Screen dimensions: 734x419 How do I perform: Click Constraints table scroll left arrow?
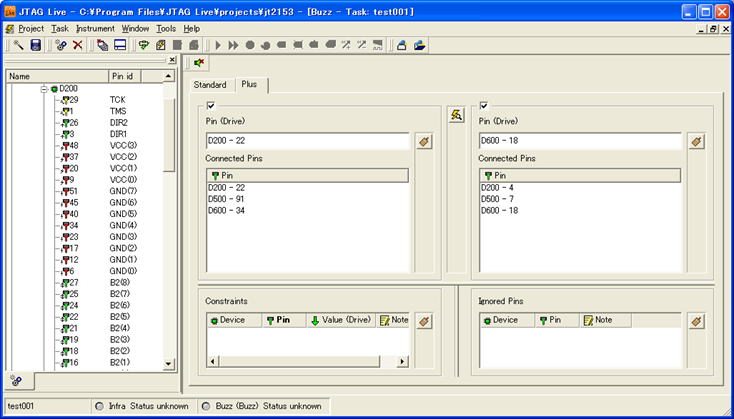coord(213,361)
